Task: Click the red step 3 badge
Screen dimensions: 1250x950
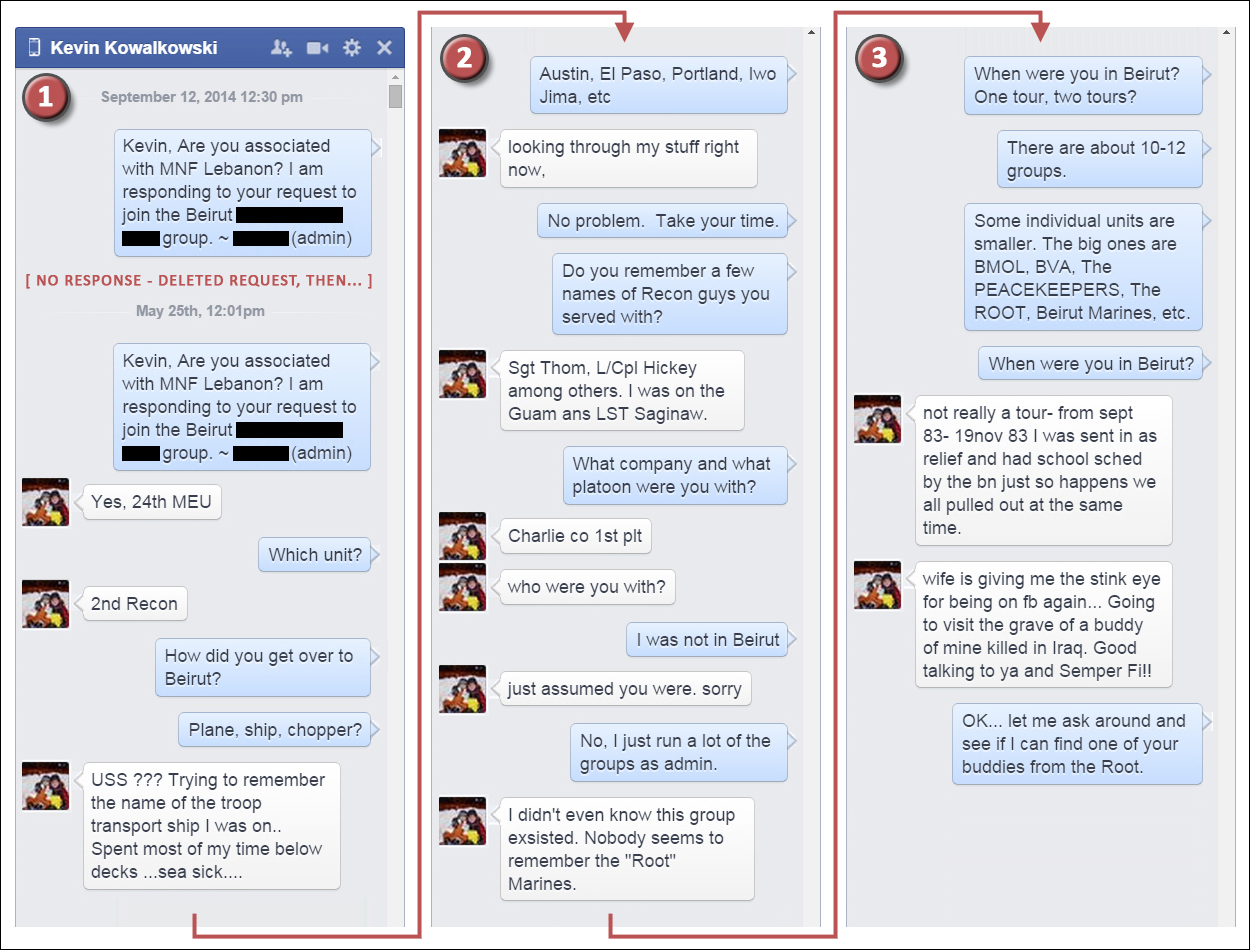Action: coord(879,57)
